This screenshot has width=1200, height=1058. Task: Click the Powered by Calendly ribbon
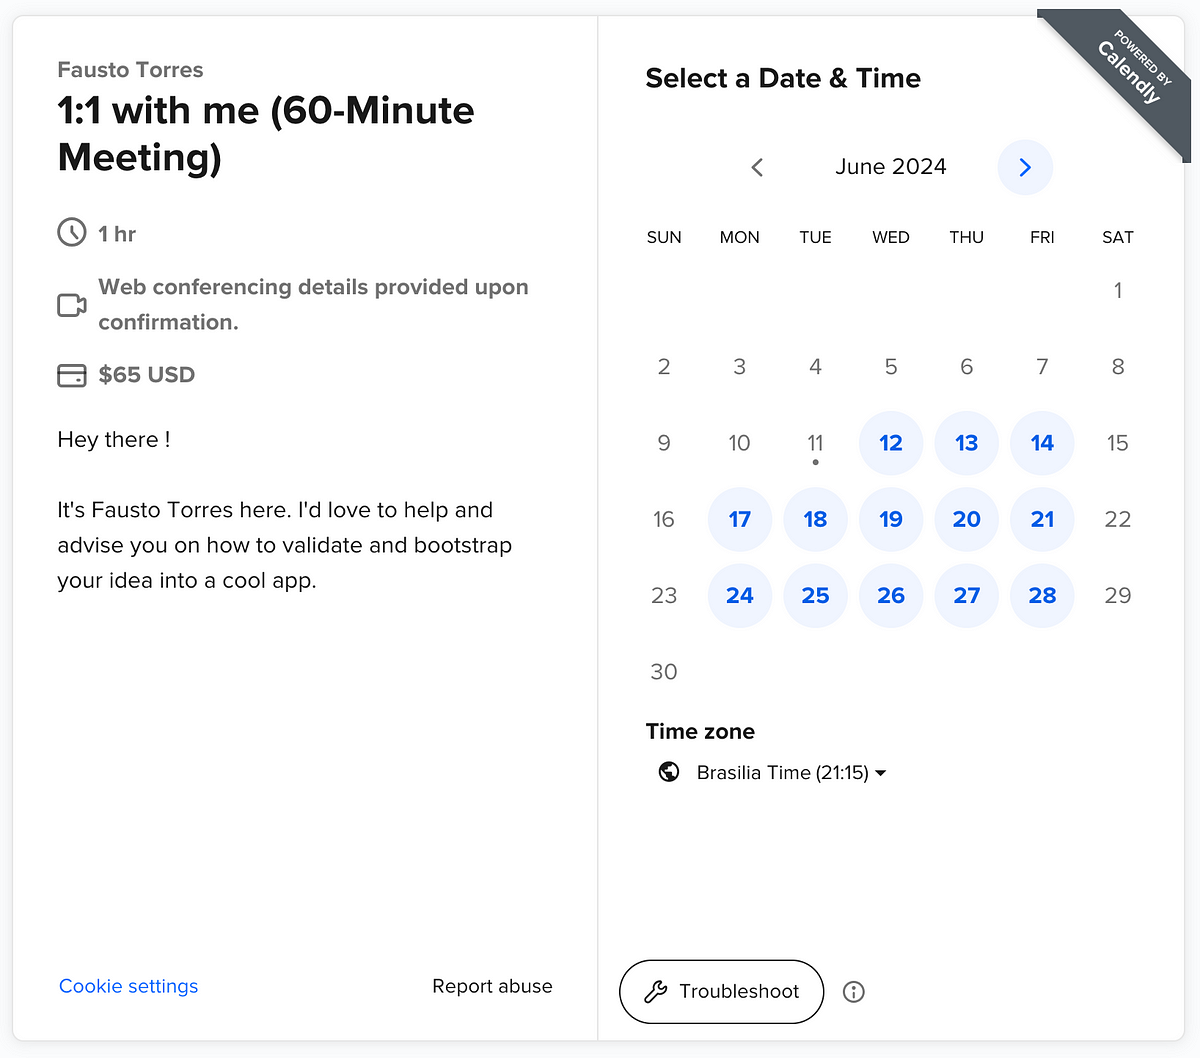pyautogui.click(x=1130, y=70)
